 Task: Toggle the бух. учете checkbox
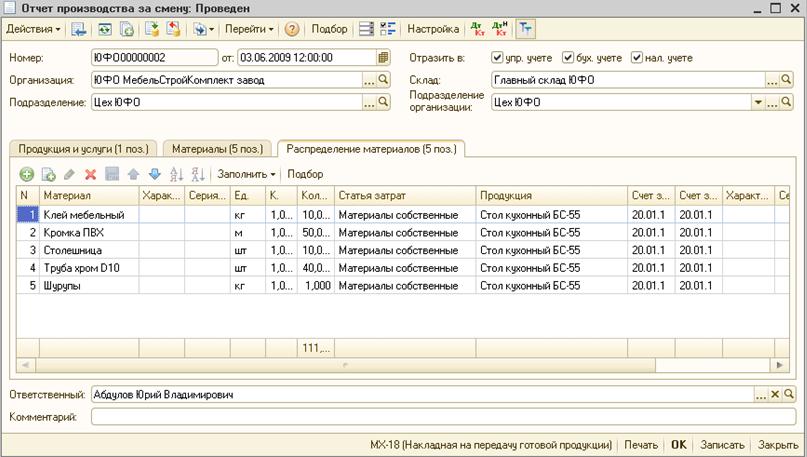(568, 58)
